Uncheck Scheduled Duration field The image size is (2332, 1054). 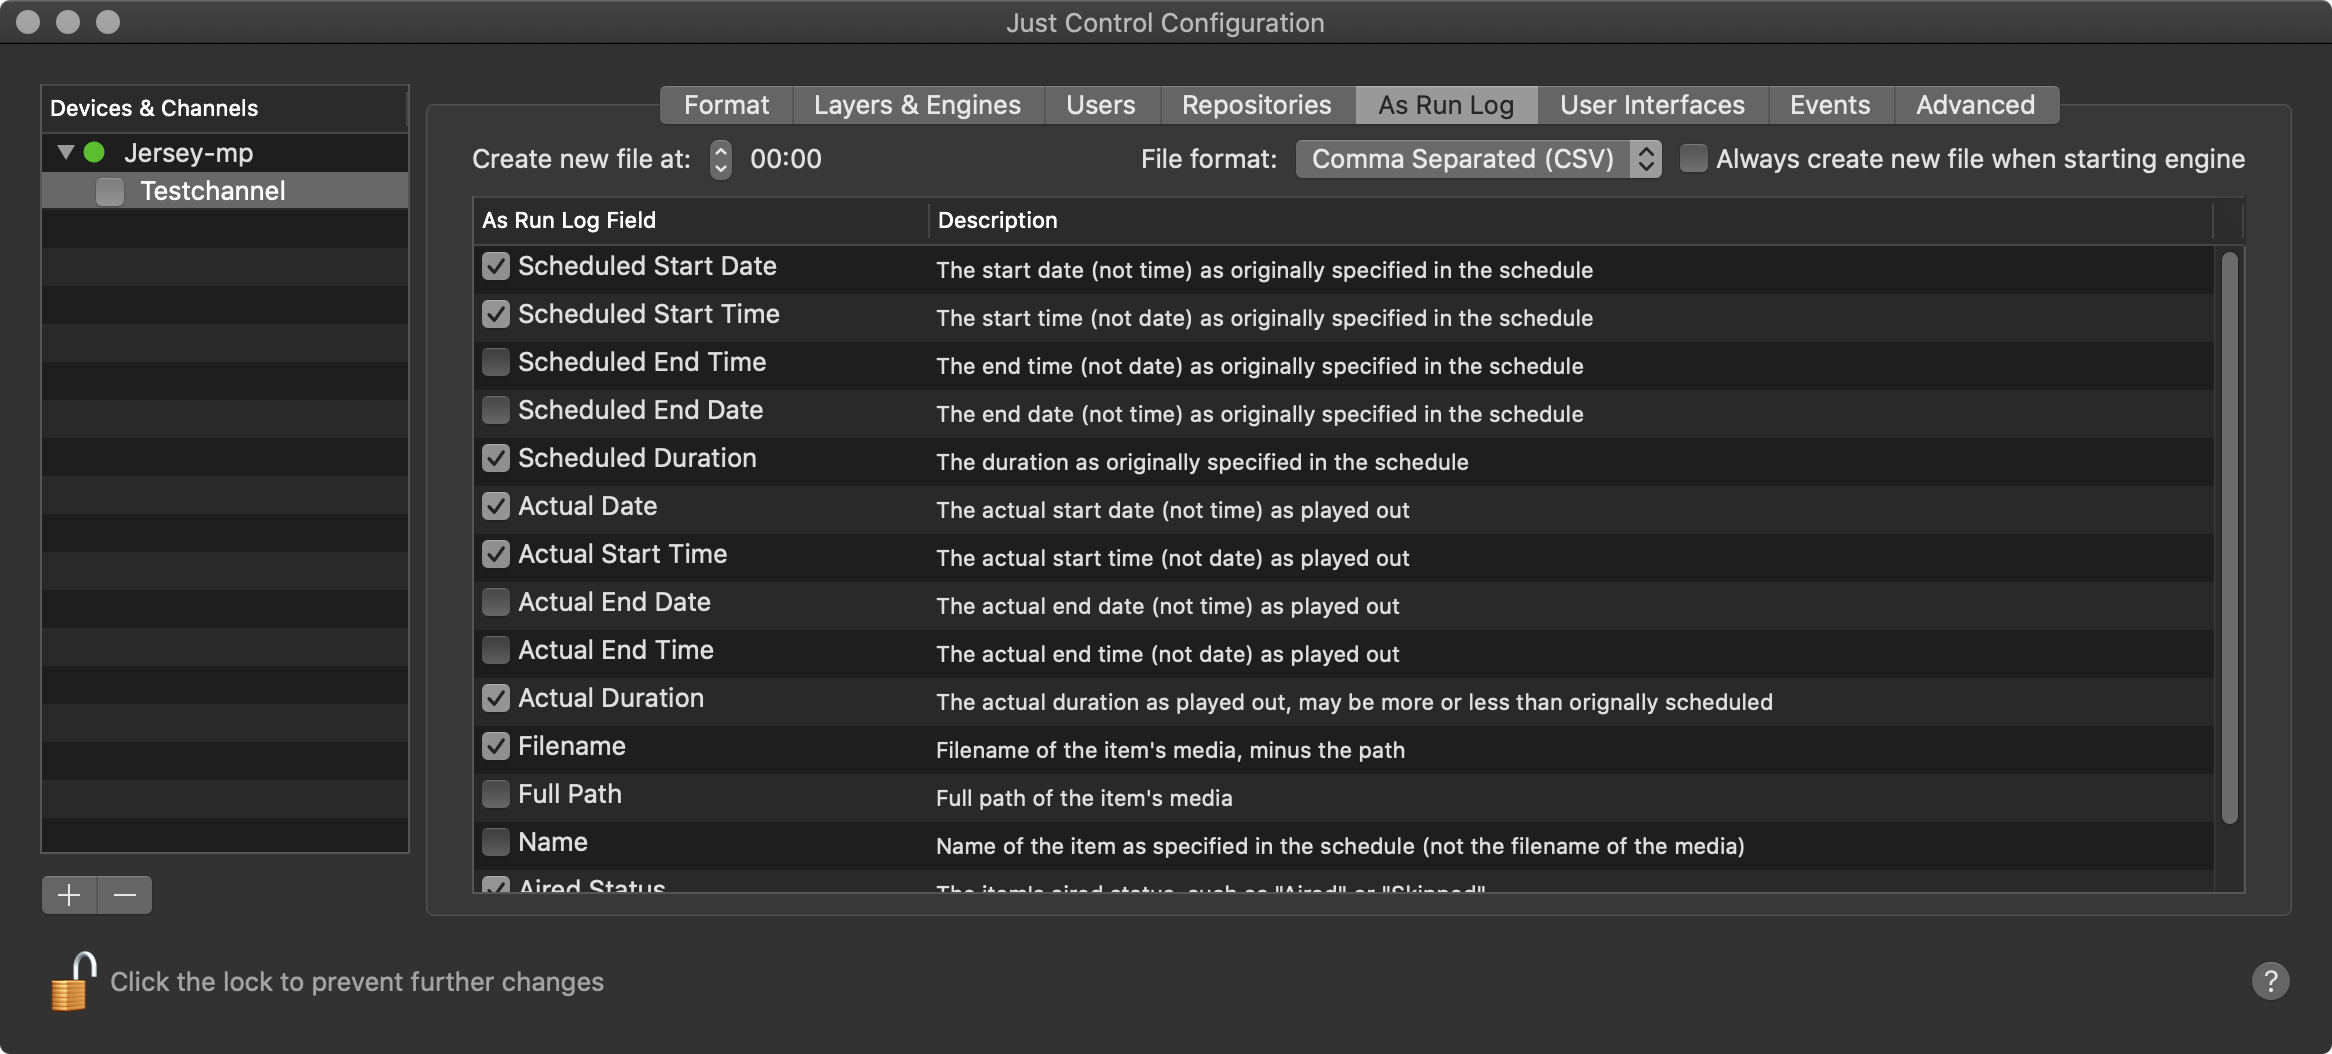tap(496, 458)
